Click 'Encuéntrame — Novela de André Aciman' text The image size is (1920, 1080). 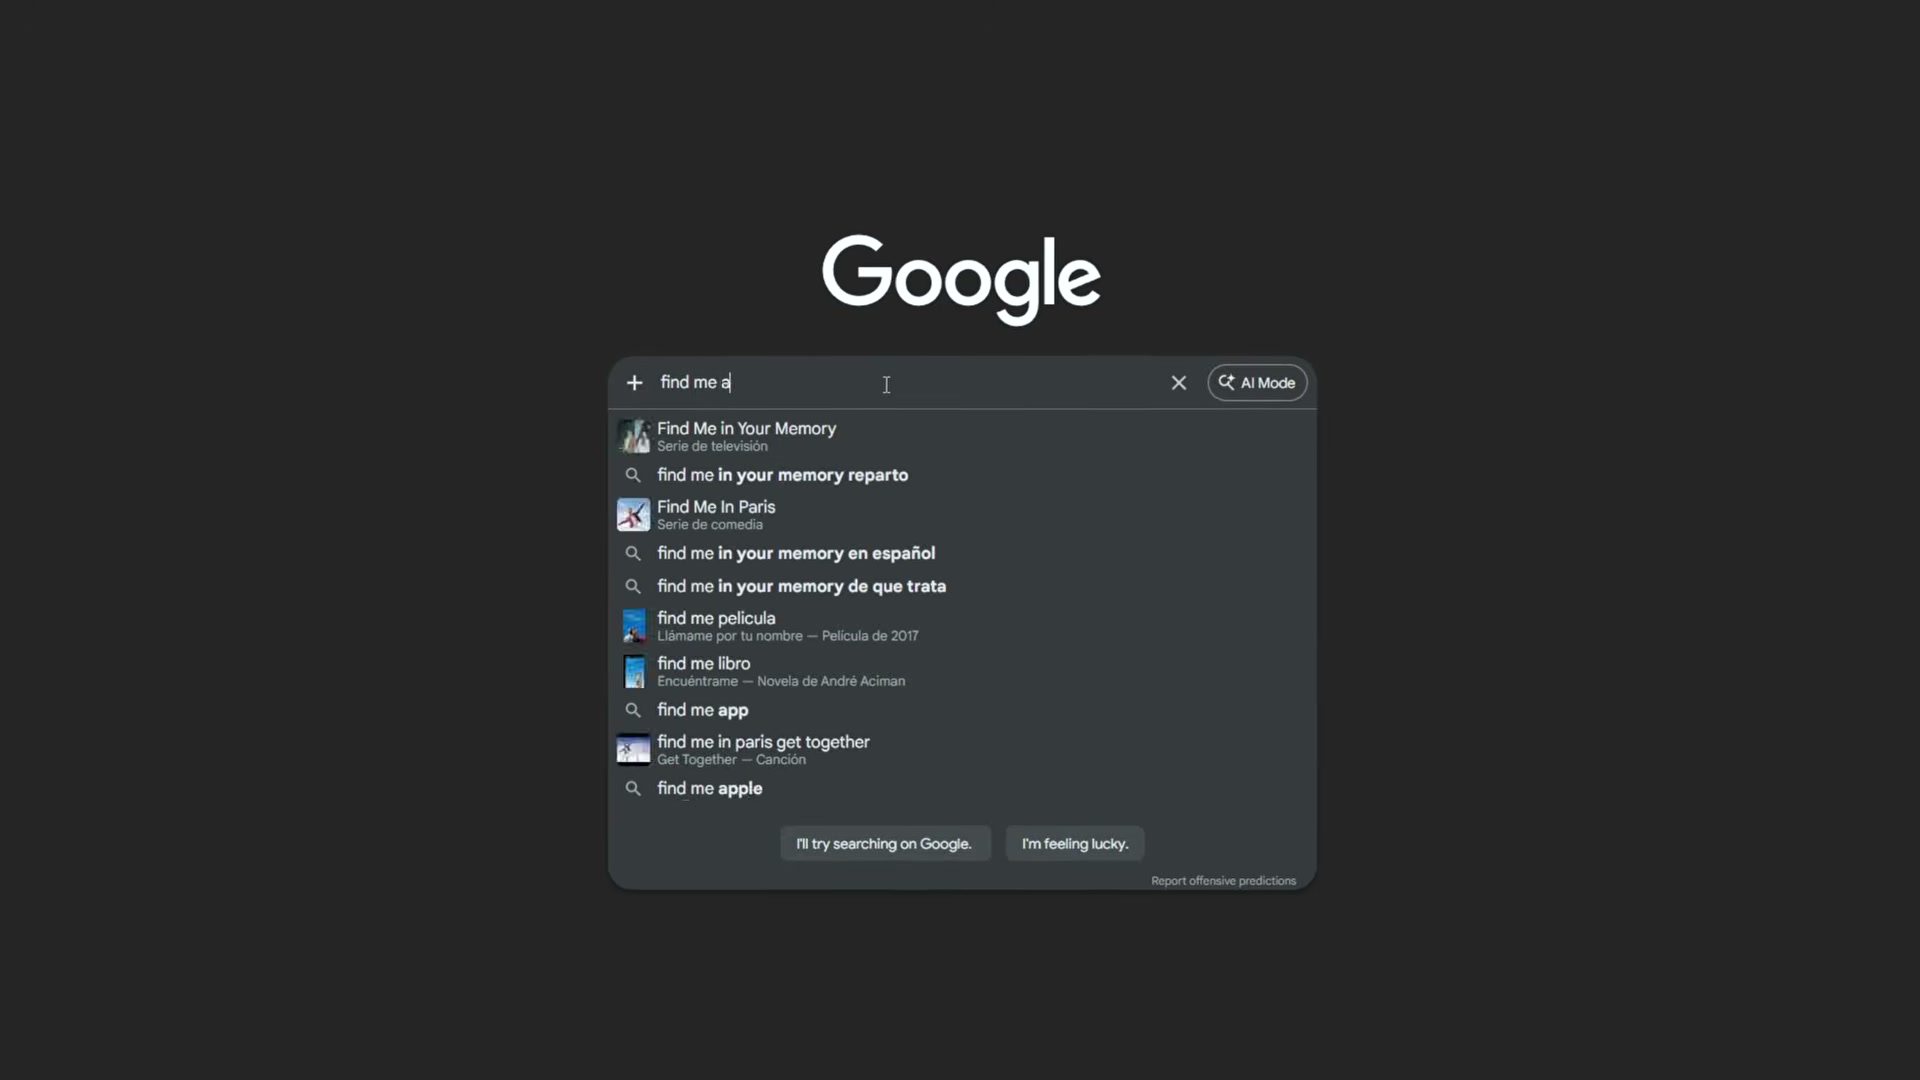(x=781, y=681)
